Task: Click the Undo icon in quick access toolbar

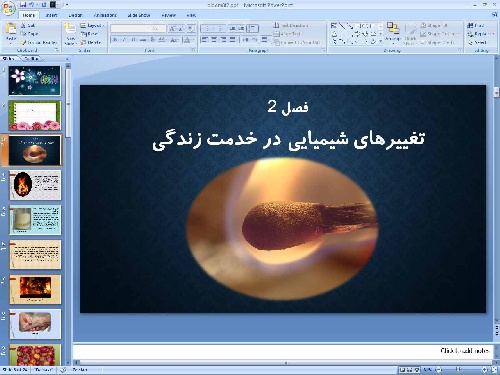Action: point(32,5)
